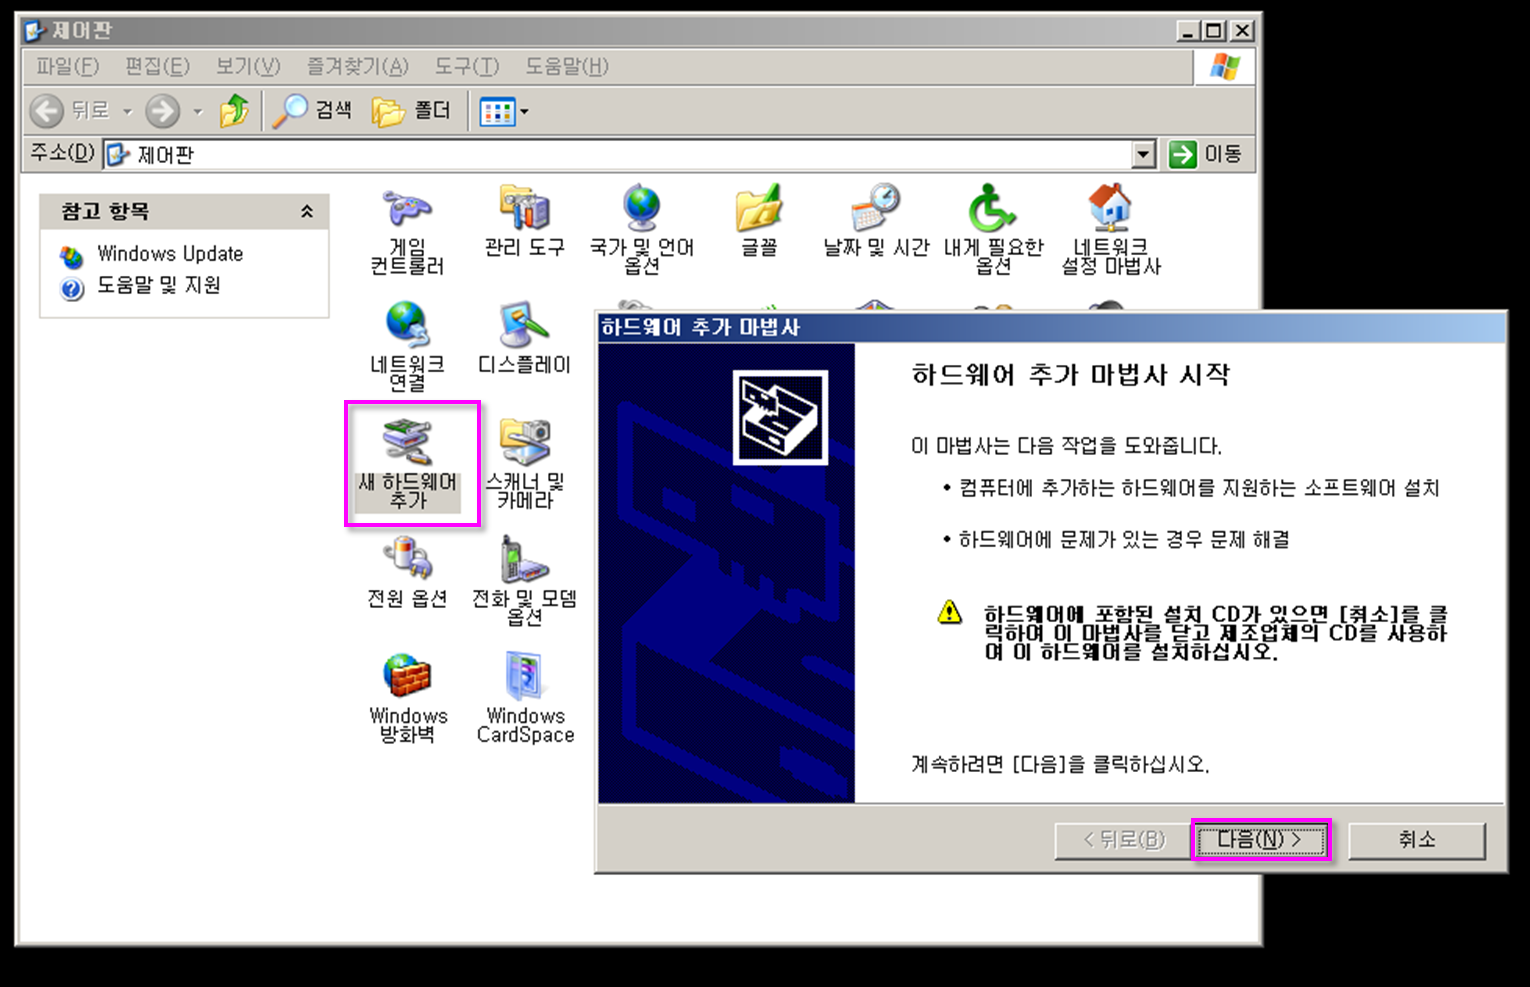Click 취소 to cancel the wizard
This screenshot has width=1530, height=987.
(1417, 840)
